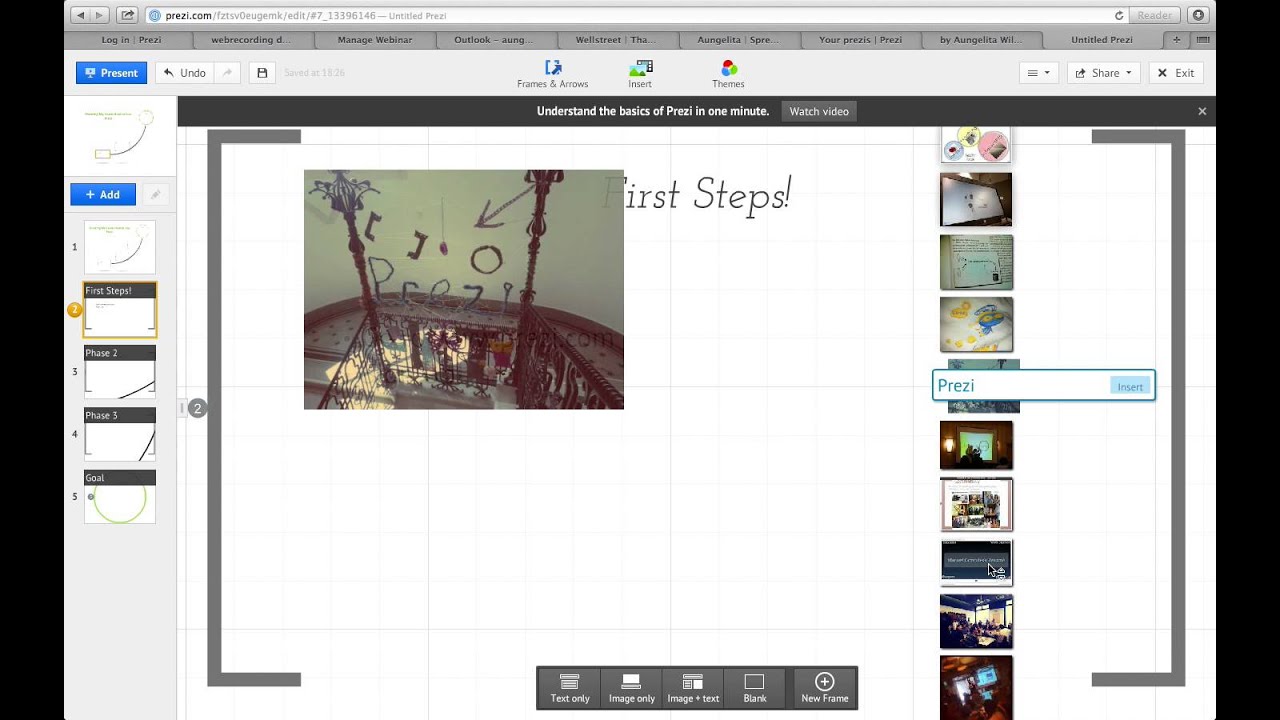The width and height of the screenshot is (1280, 720).
Task: Select Phase 2 path thumbnail
Action: pos(120,372)
